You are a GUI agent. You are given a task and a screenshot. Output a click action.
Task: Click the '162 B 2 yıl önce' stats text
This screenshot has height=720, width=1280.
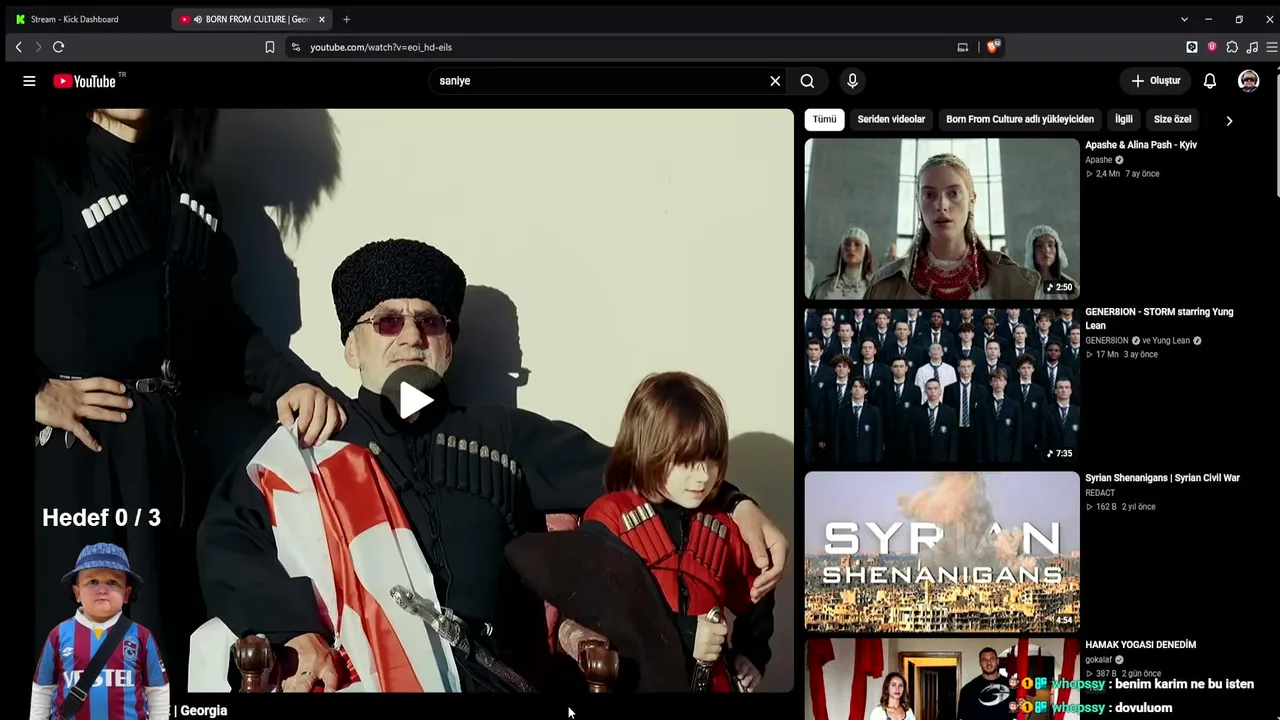(x=1120, y=507)
